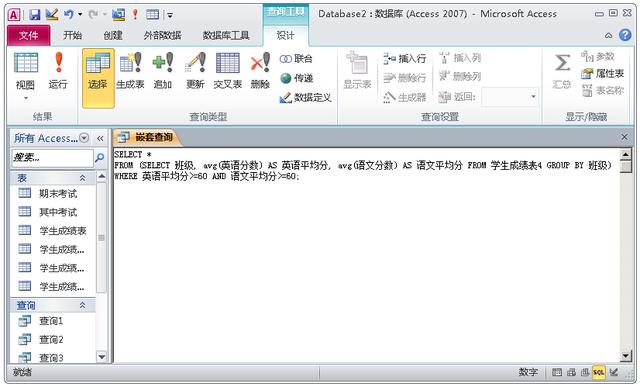This screenshot has height=387, width=640.
Task: Click 删除列 delete columns button
Action: pyautogui.click(x=460, y=76)
